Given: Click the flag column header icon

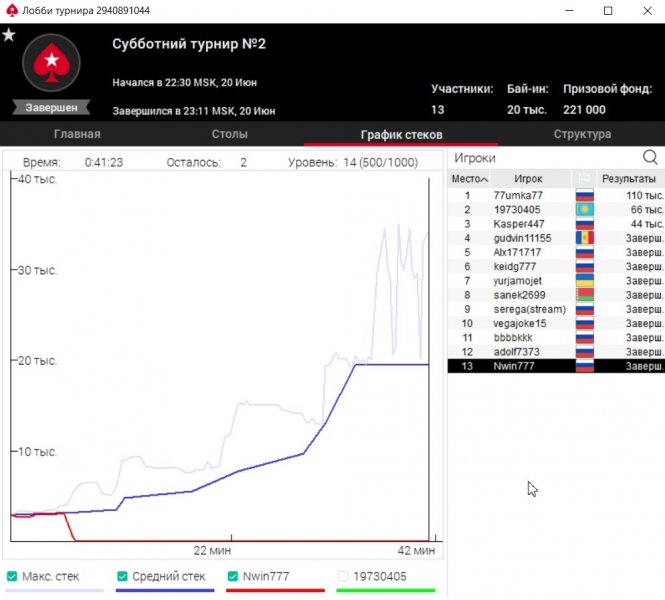Looking at the screenshot, I should coord(584,178).
